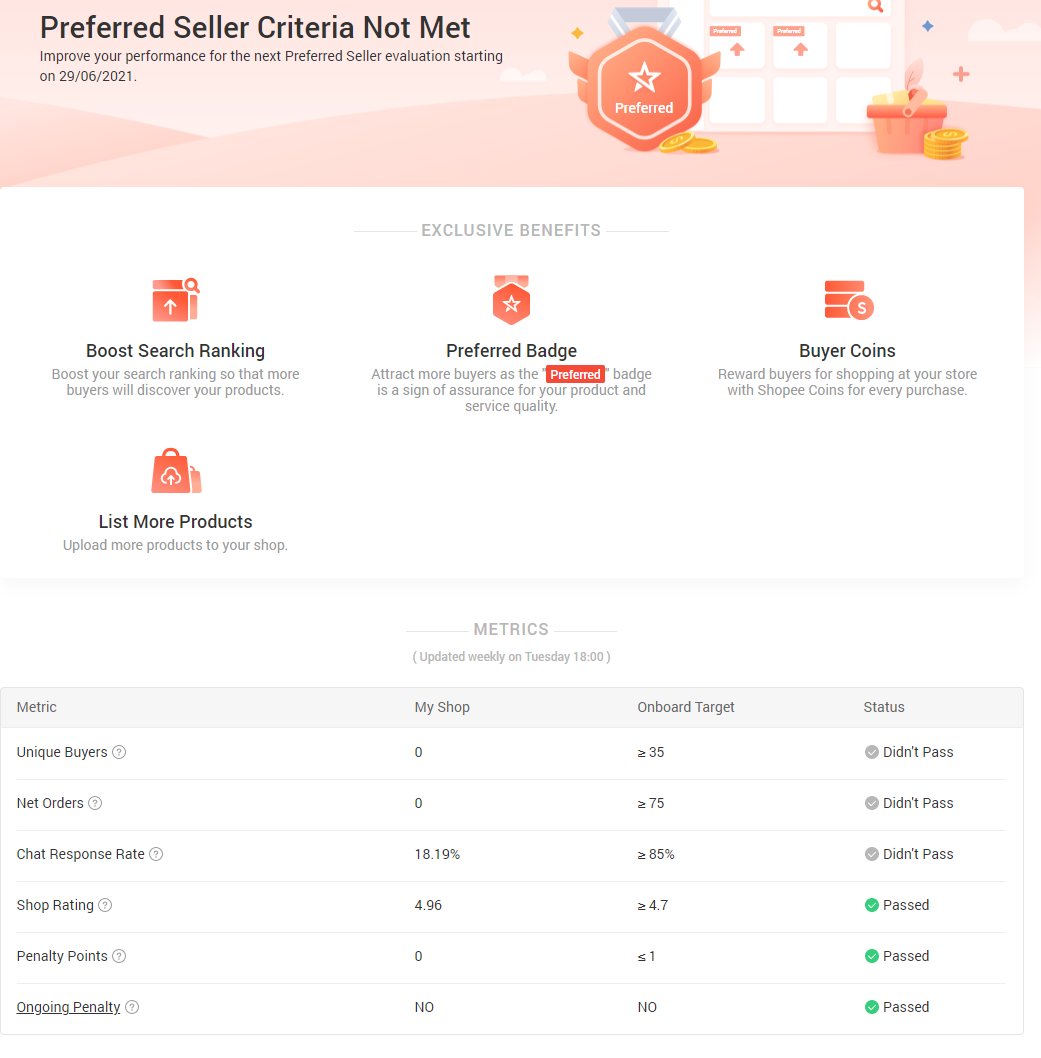Click the List More Products bag icon

coord(176,471)
